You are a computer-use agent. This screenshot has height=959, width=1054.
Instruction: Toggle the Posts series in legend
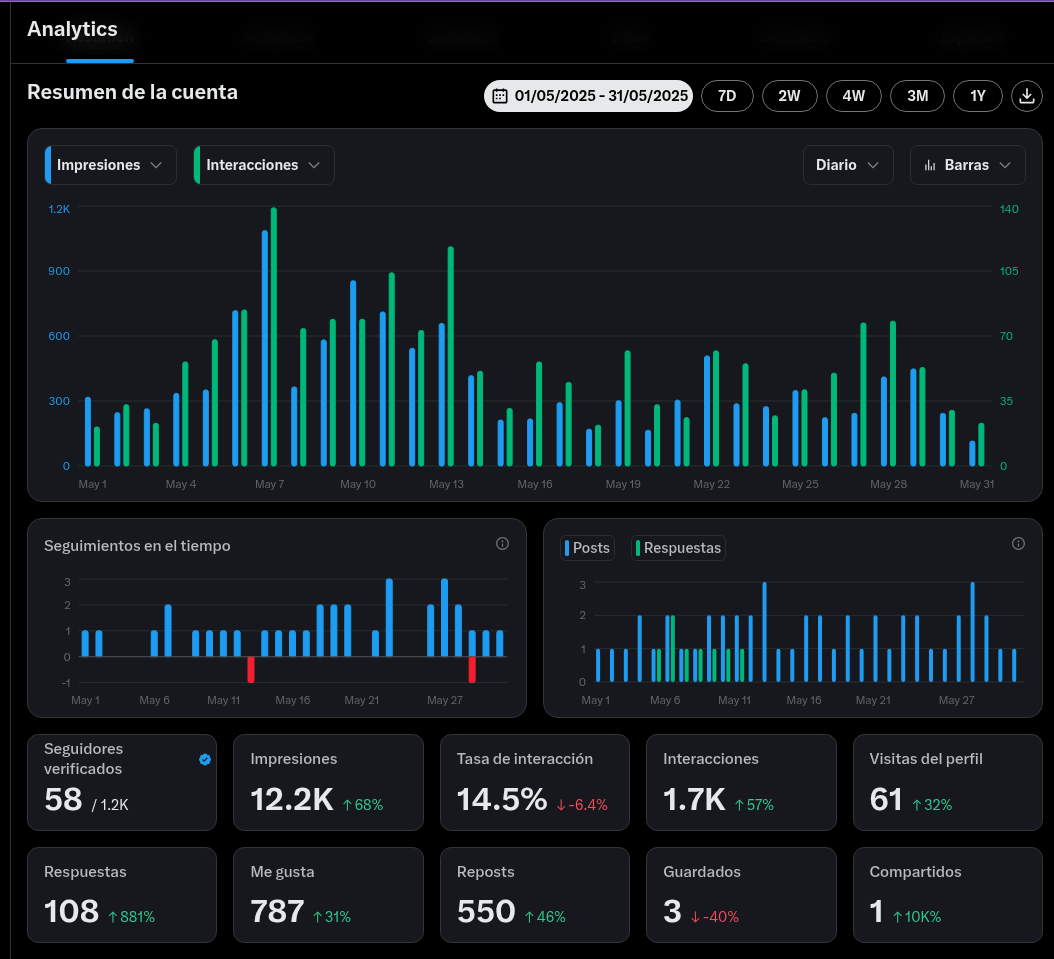pos(587,548)
